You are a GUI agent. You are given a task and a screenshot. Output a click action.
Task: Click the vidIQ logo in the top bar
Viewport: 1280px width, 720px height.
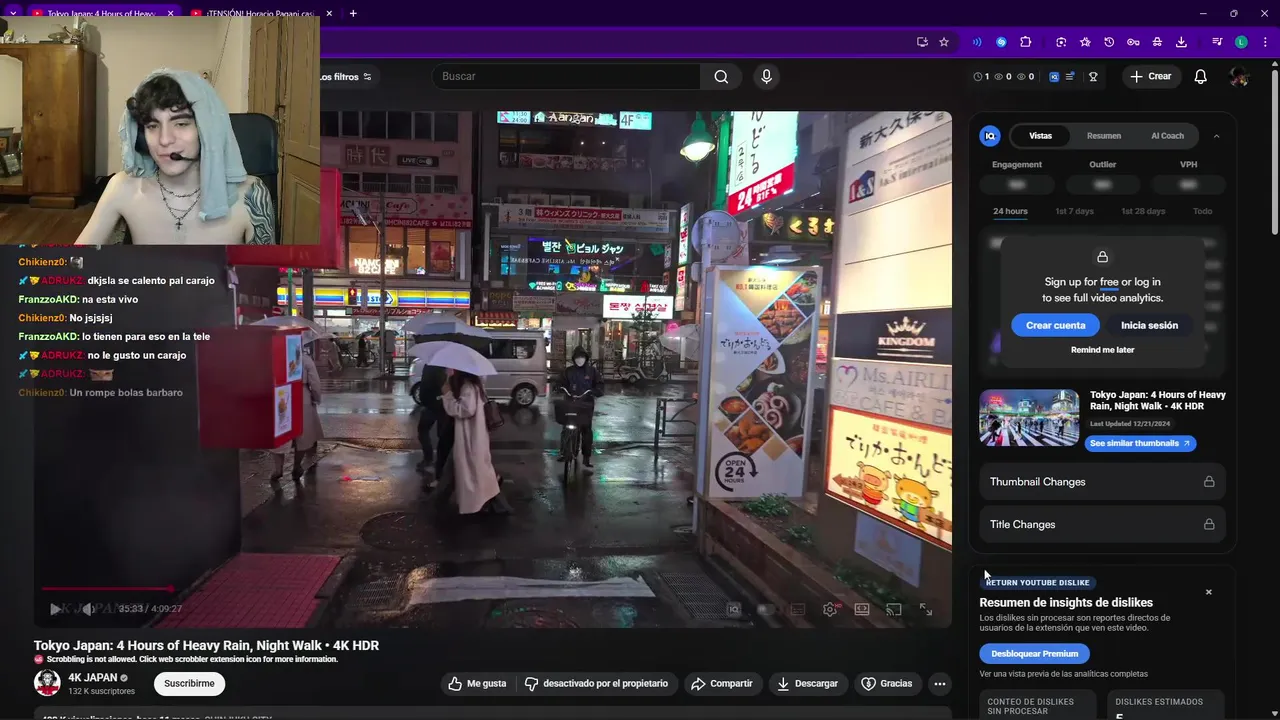pos(1056,77)
